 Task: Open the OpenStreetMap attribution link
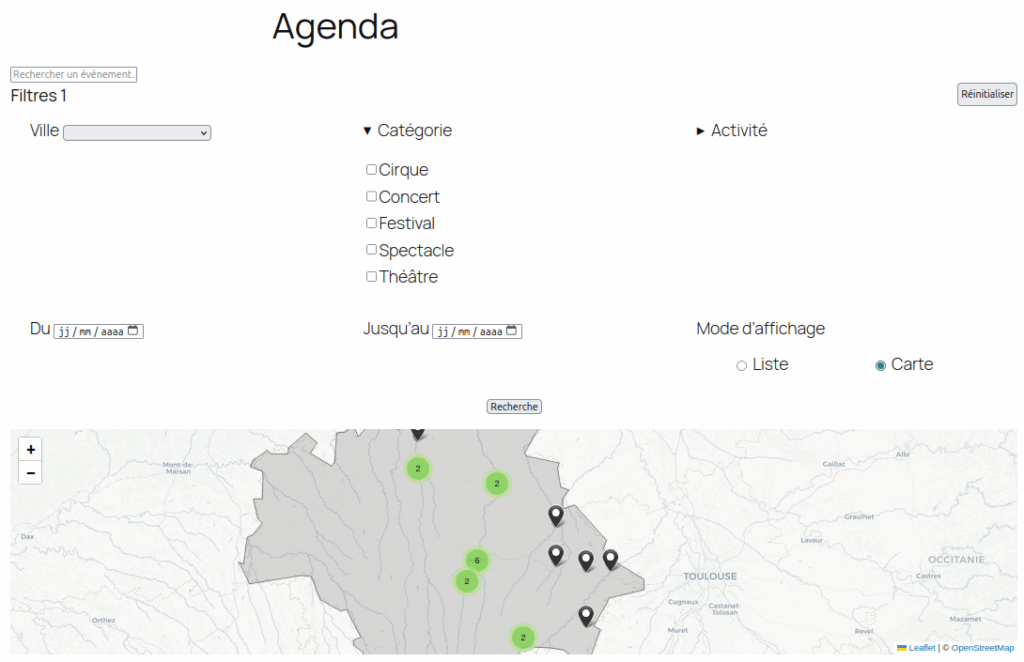point(982,648)
